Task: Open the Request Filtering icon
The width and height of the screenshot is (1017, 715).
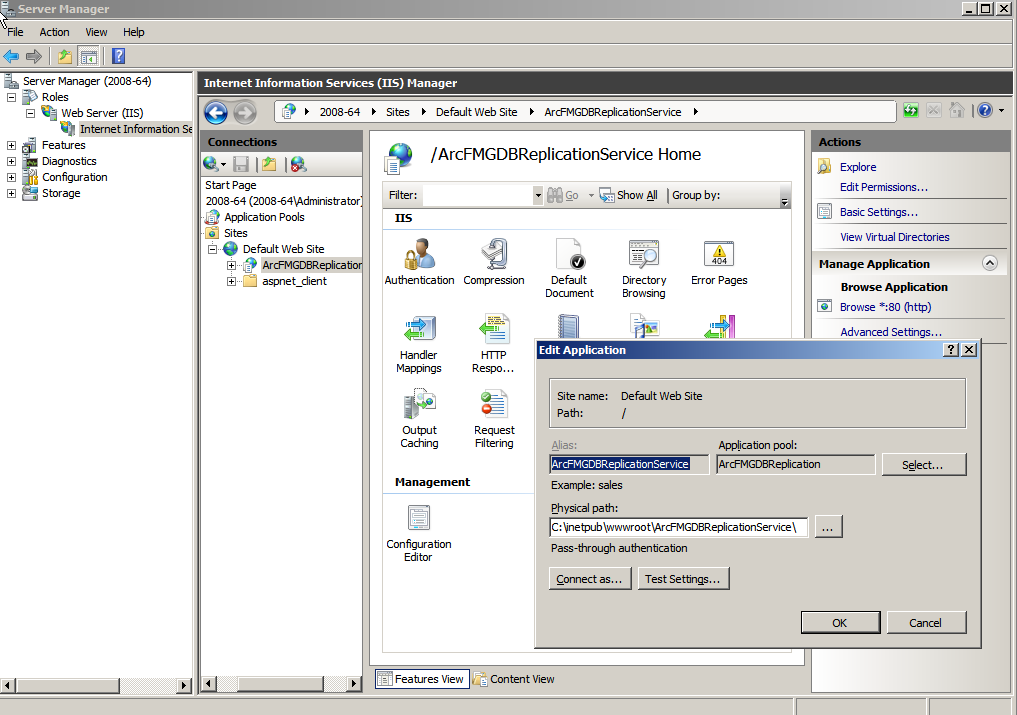Action: (494, 403)
